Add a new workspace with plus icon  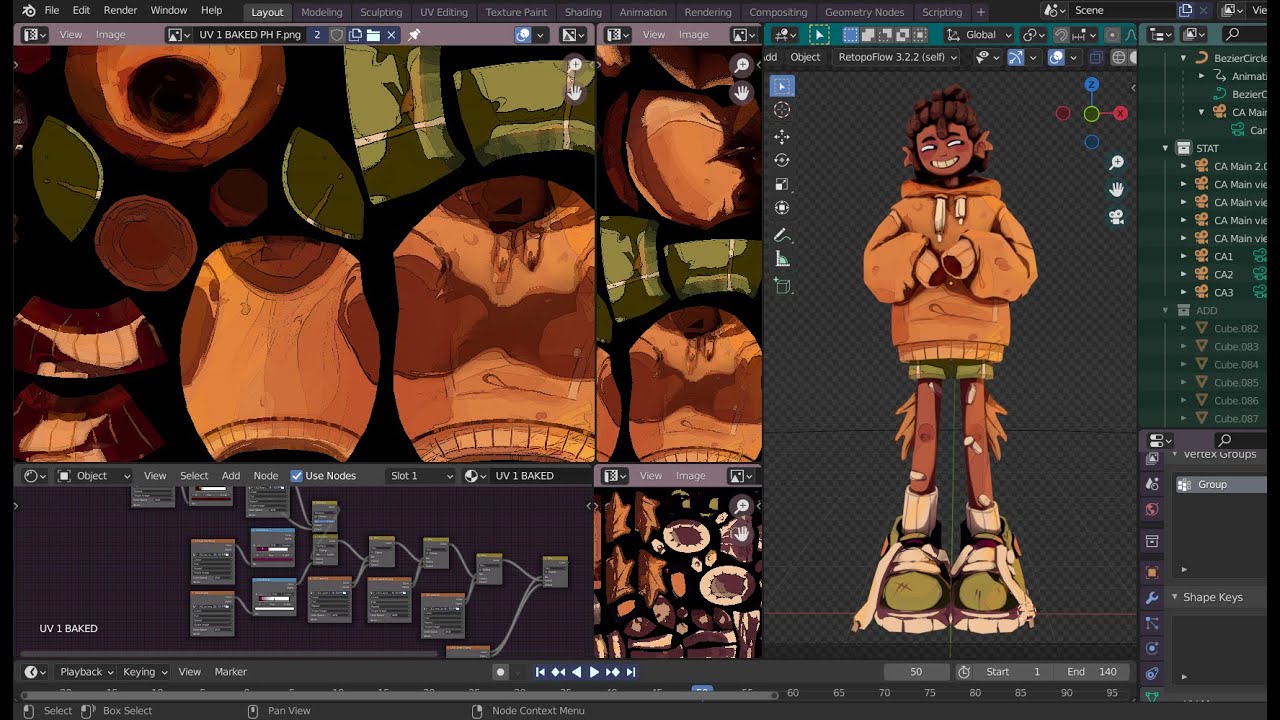pyautogui.click(x=980, y=12)
